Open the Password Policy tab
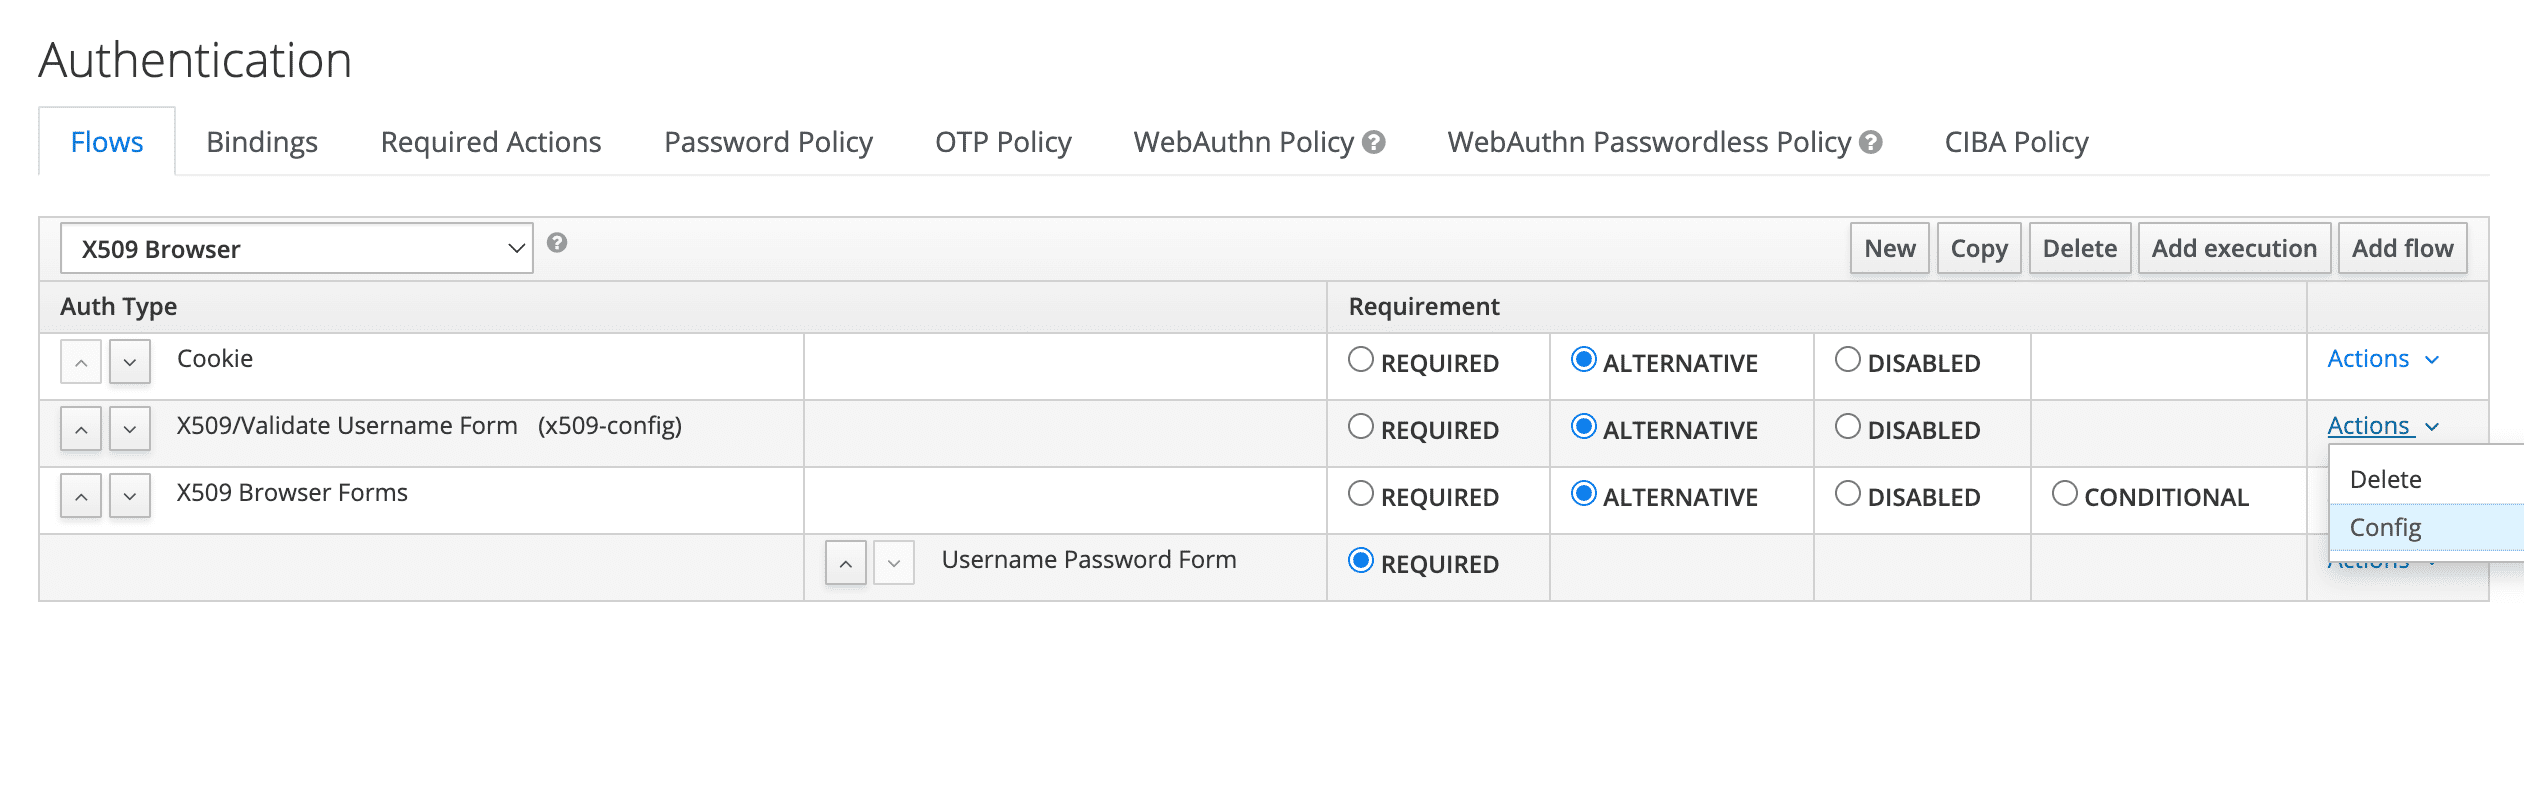 pos(768,142)
